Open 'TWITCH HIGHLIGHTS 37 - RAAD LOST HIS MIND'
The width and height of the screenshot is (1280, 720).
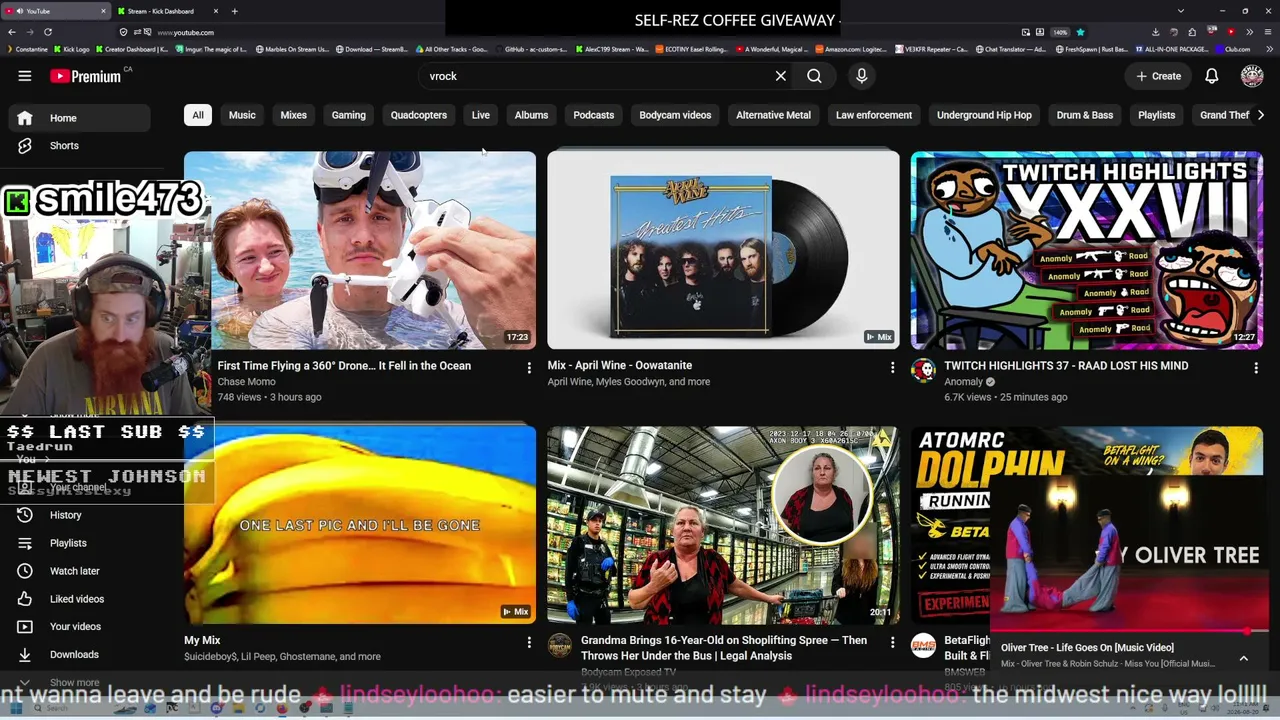[1066, 366]
